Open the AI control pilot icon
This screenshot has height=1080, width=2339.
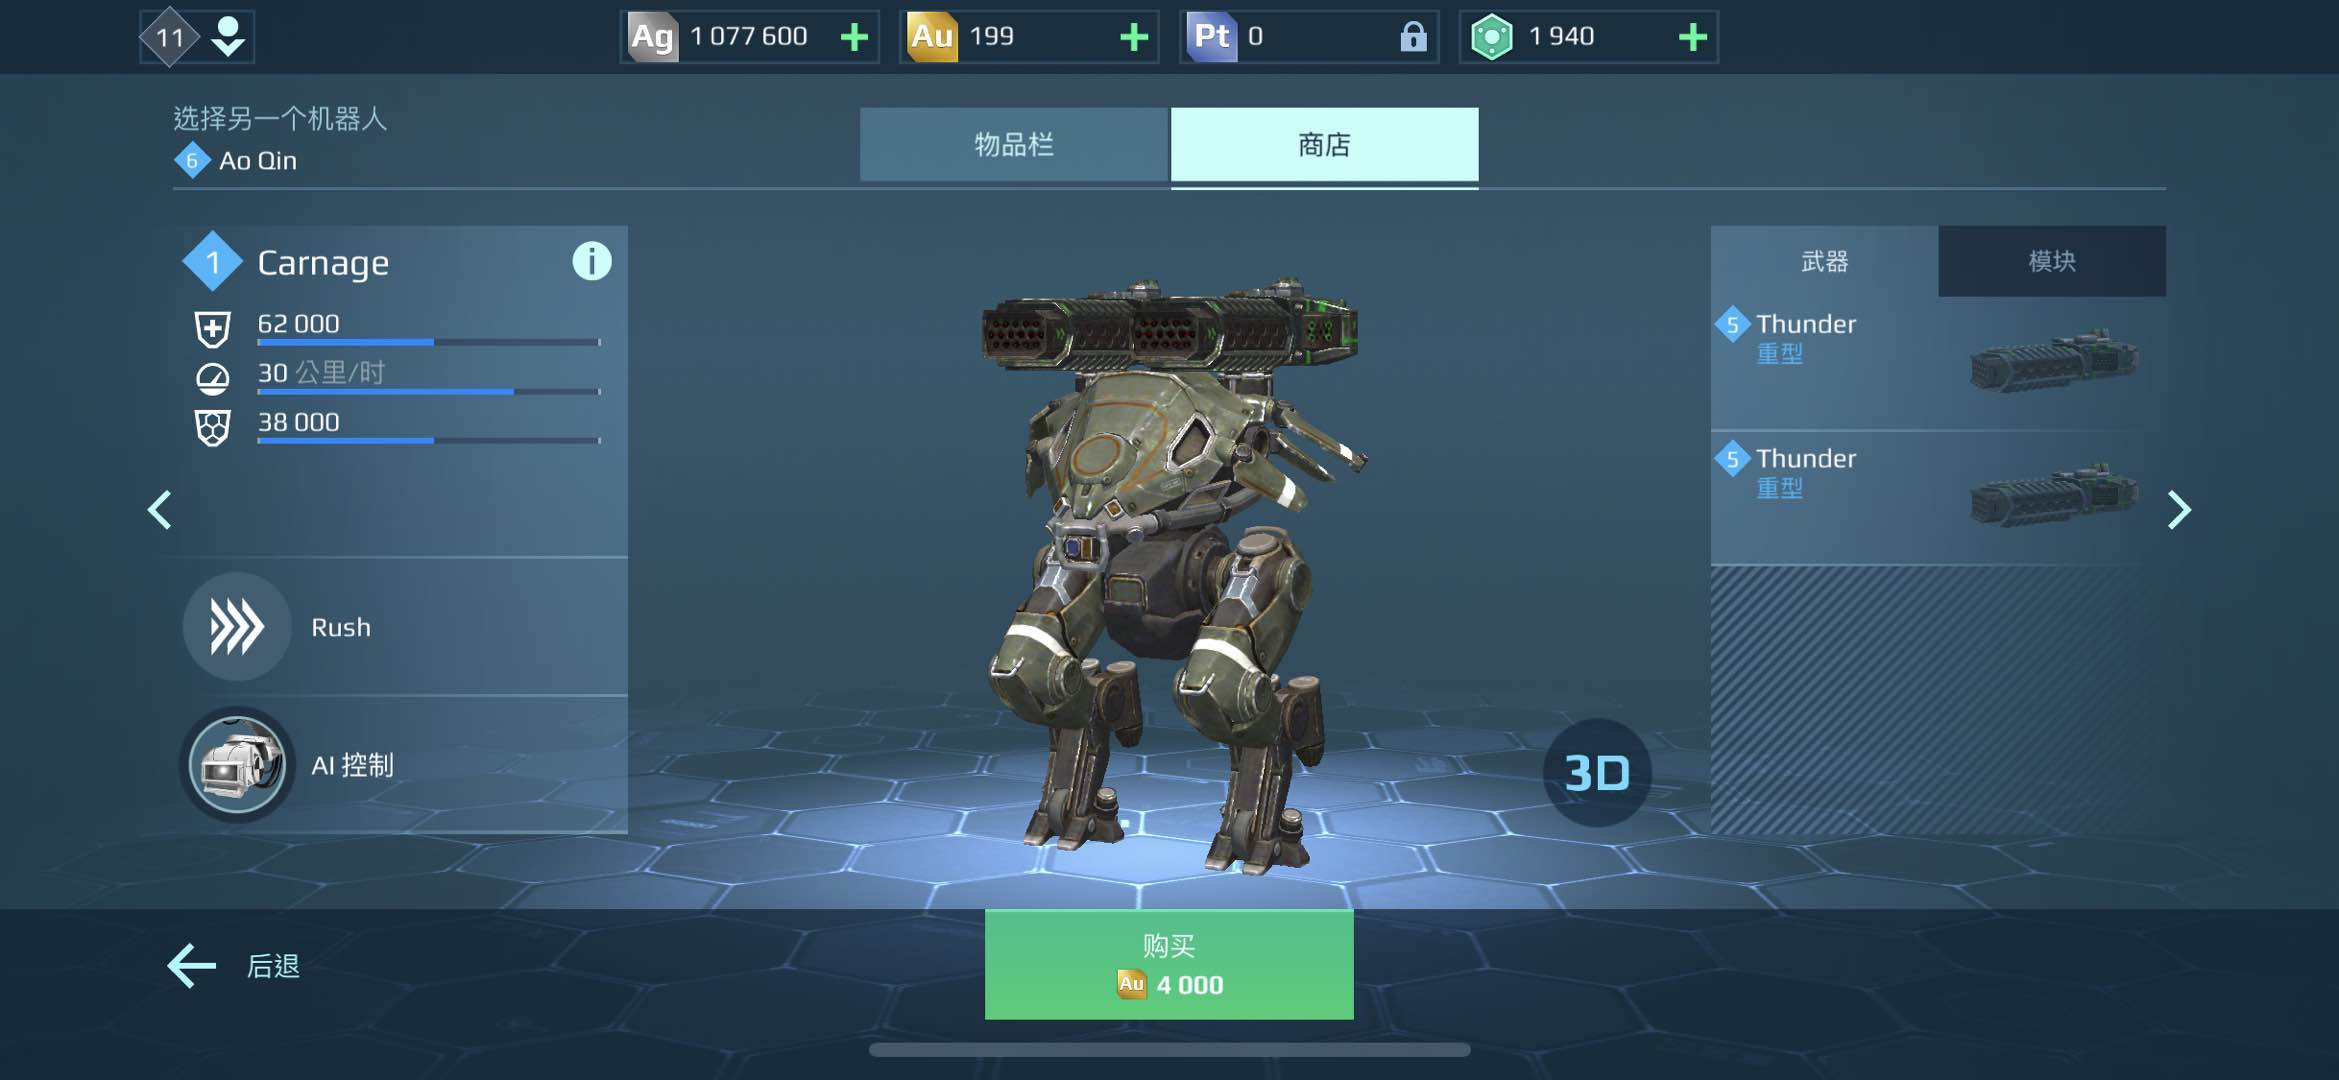point(237,765)
